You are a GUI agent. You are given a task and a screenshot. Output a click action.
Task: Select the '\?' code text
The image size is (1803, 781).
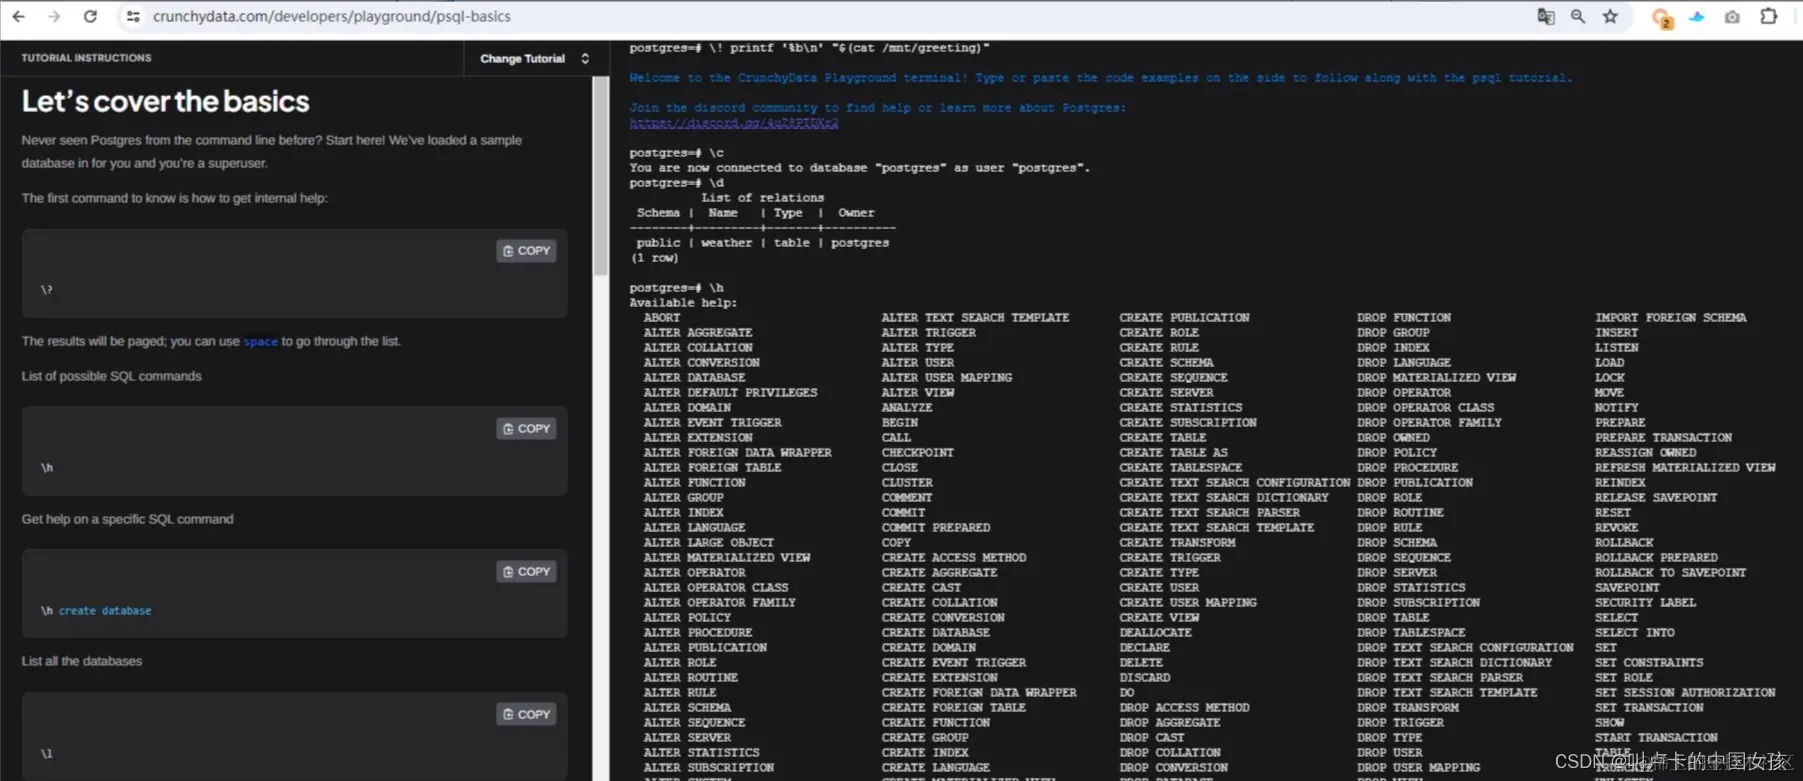[47, 289]
